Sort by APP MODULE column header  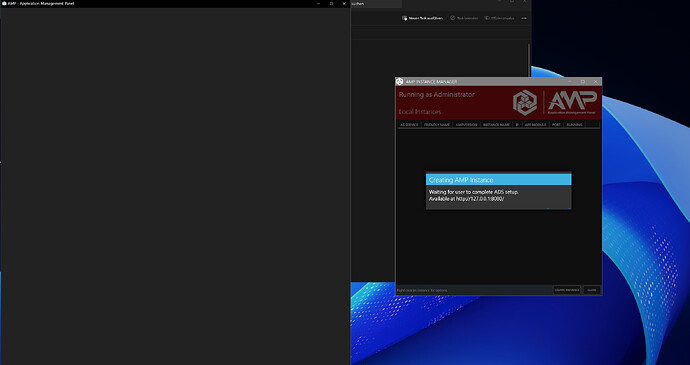click(535, 125)
